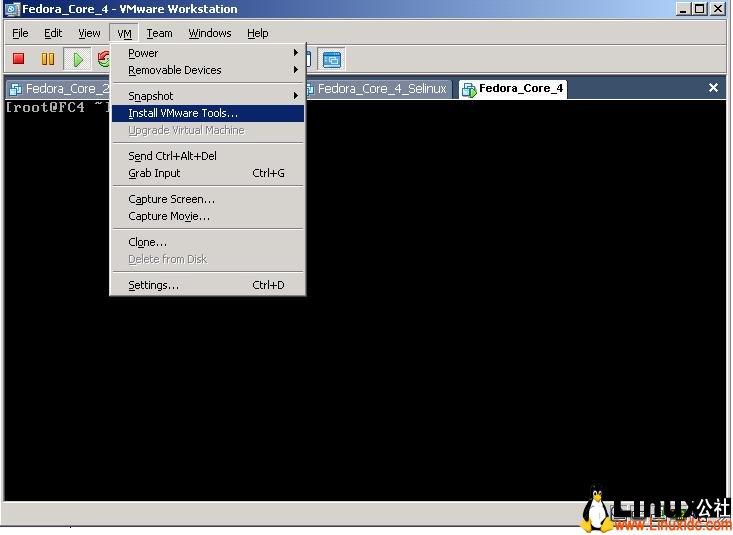Open the Windows menu
733x535 pixels.
(x=209, y=33)
